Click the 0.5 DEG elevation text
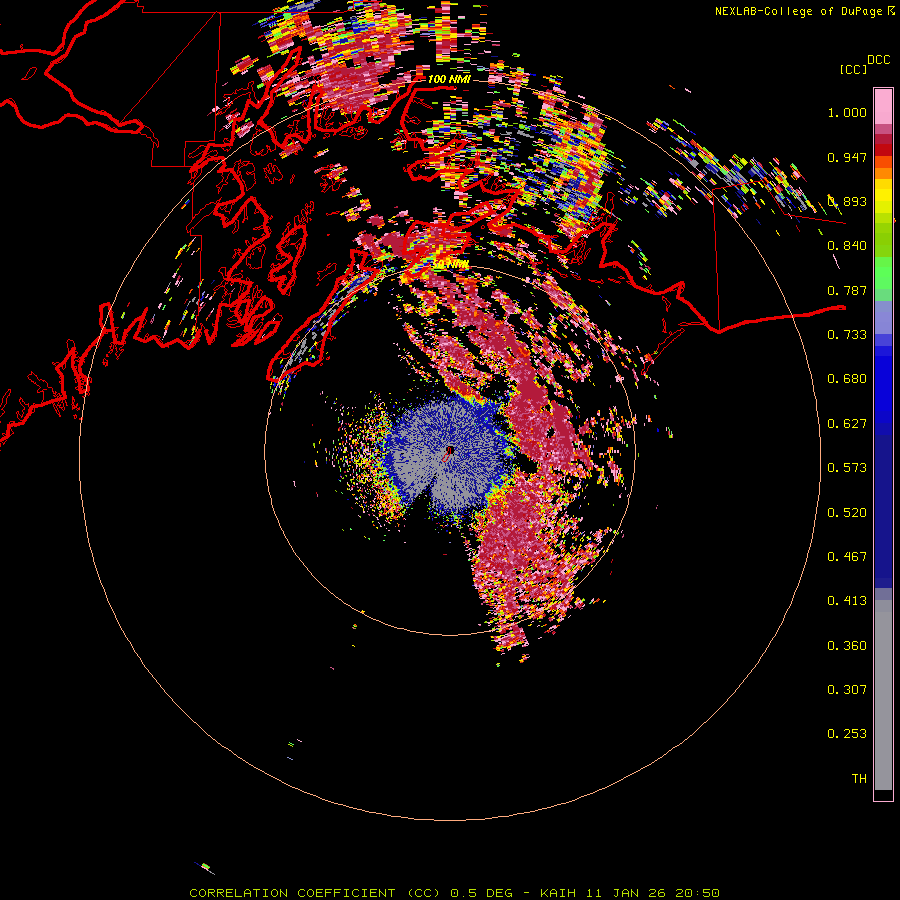Screen dimensions: 900x900 [x=481, y=893]
